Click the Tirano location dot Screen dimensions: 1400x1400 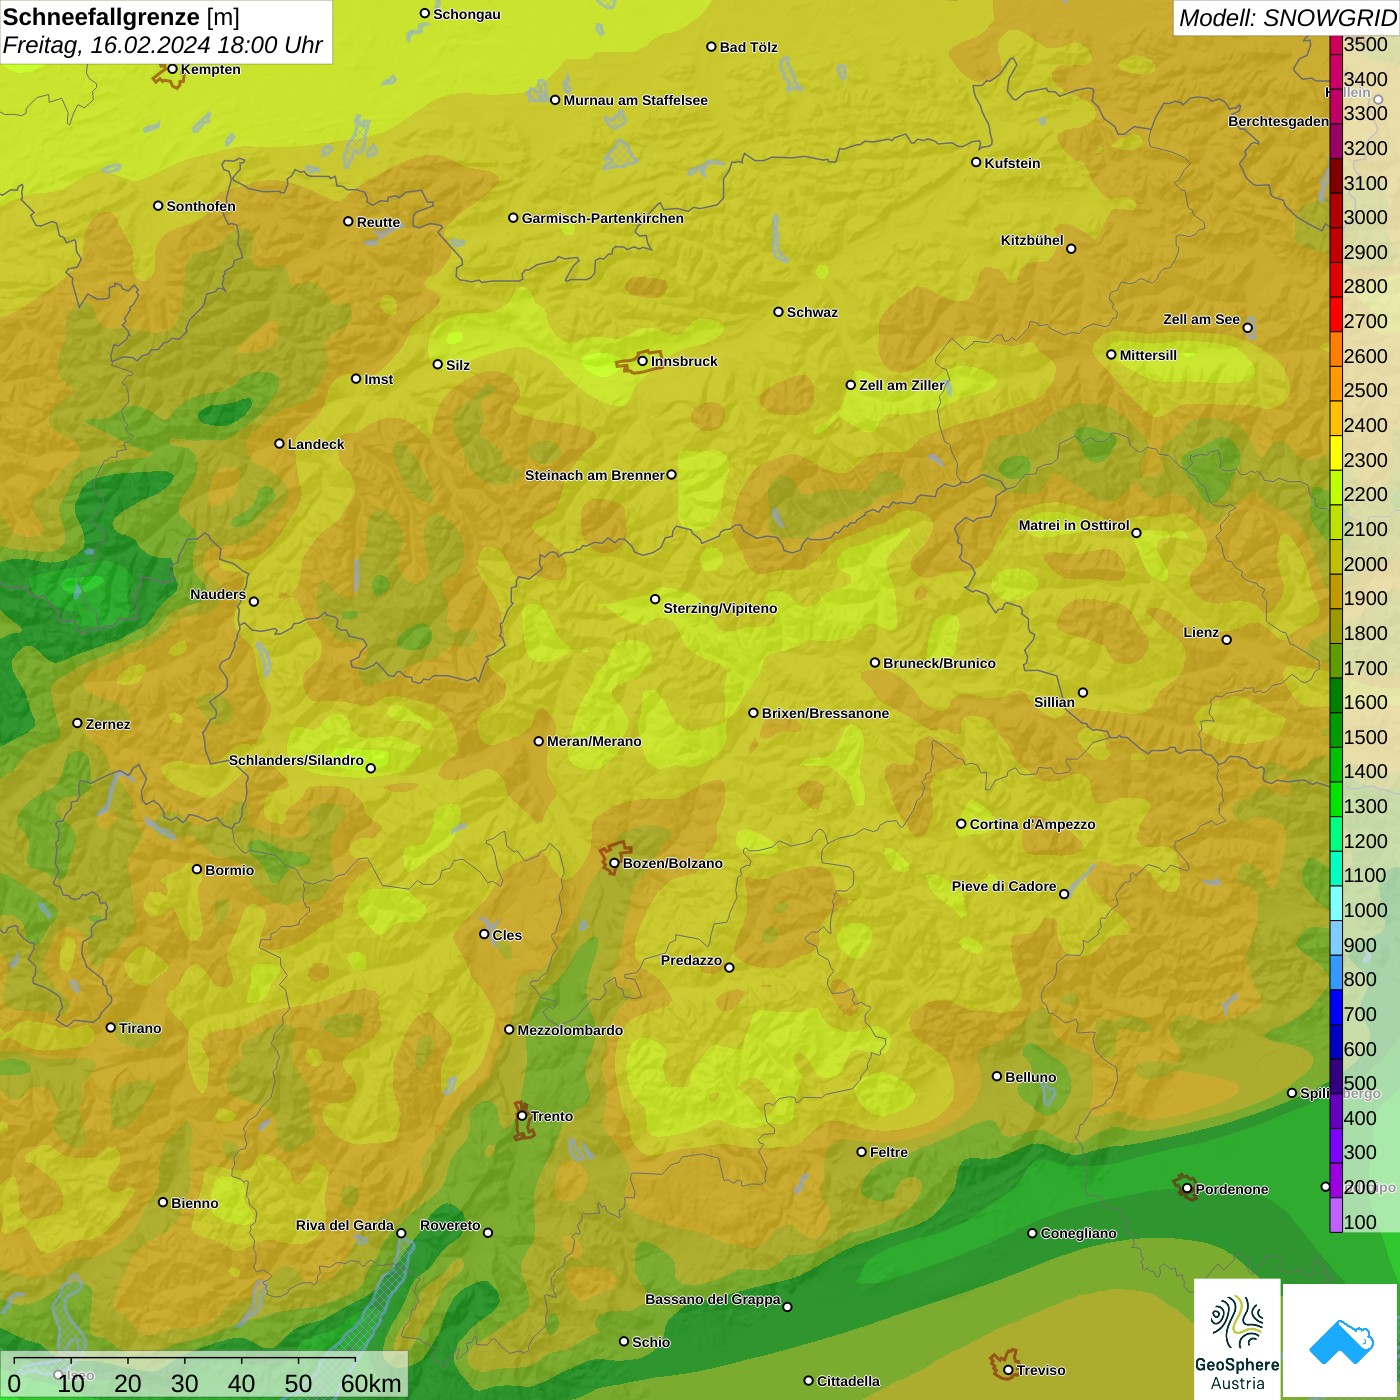[x=110, y=1027]
